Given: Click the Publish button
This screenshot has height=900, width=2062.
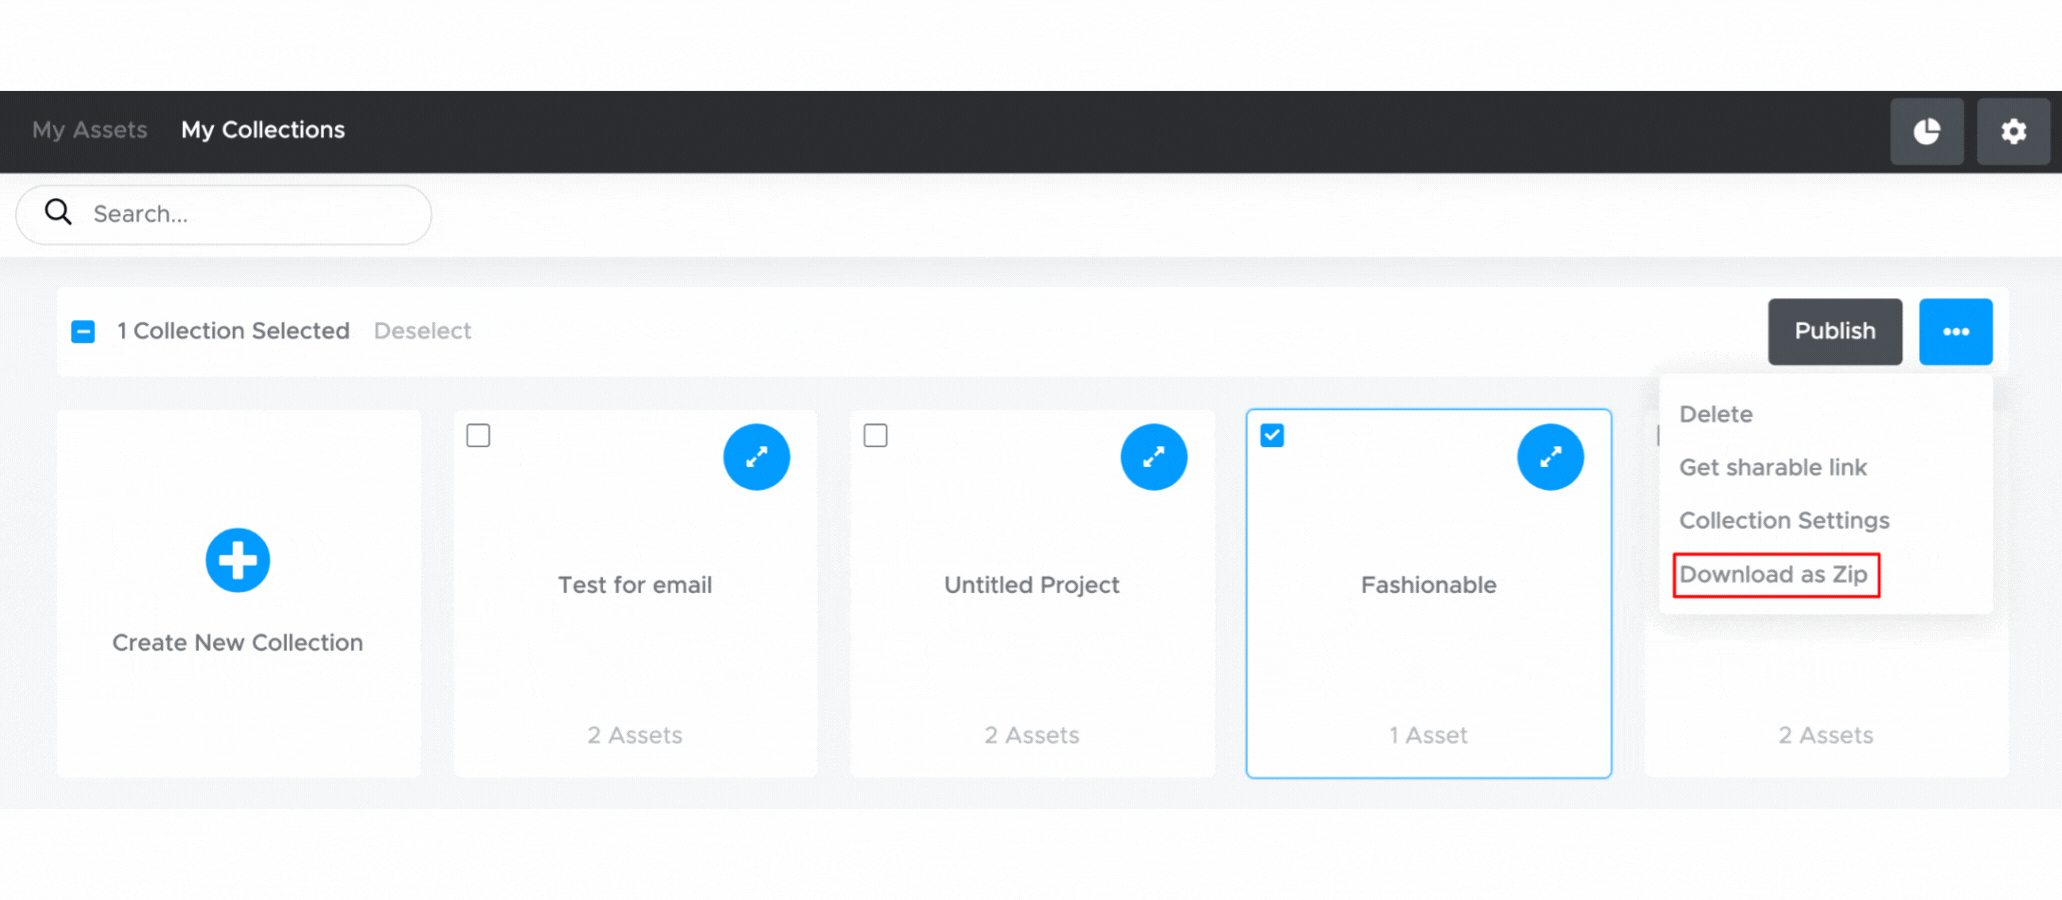Looking at the screenshot, I should [x=1835, y=331].
